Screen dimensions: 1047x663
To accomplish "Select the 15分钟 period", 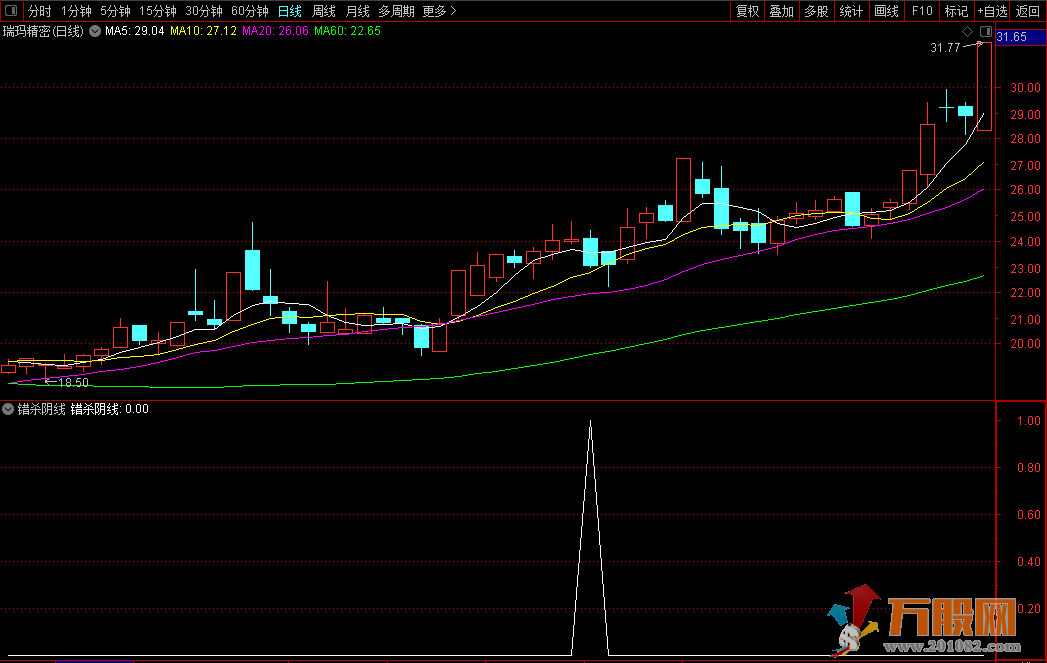I will [158, 11].
